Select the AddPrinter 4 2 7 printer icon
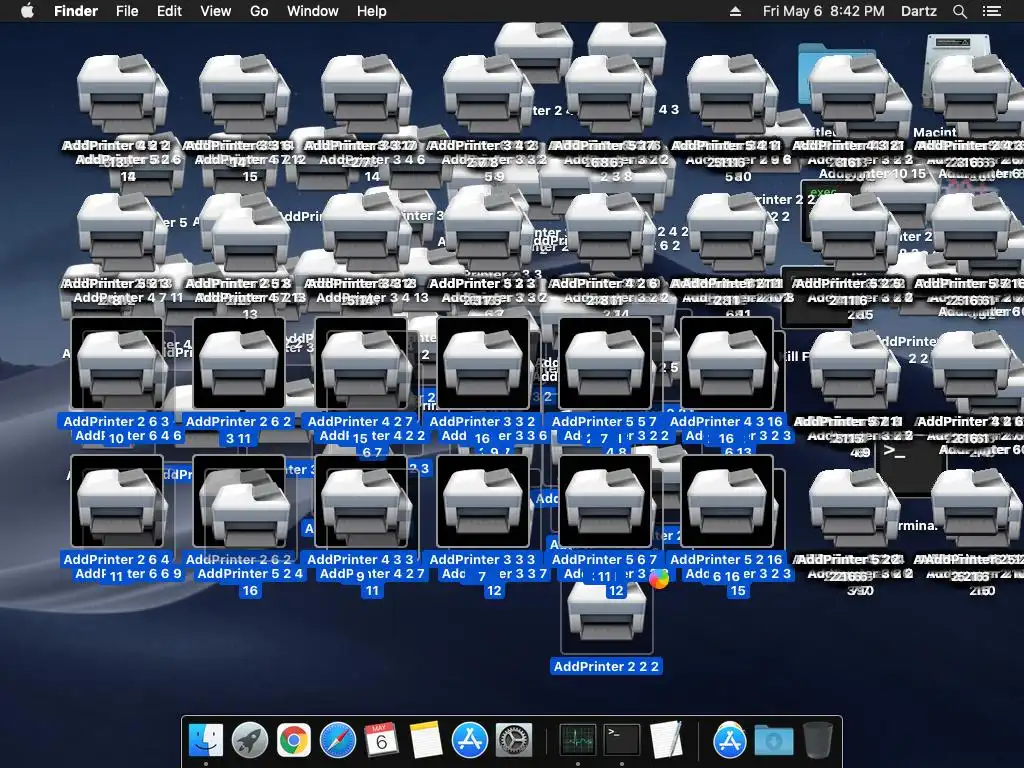 coord(361,364)
